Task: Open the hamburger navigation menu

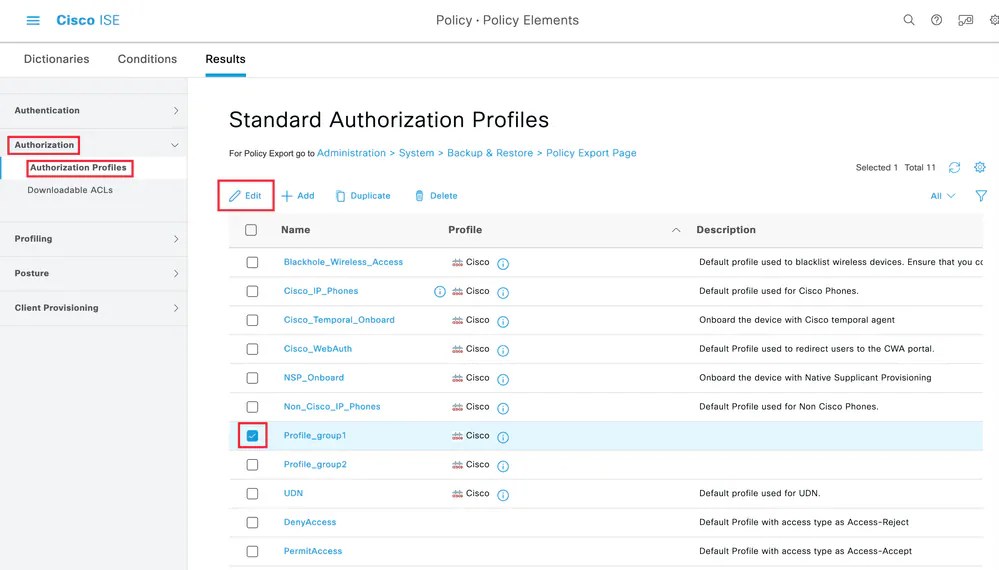Action: [33, 20]
